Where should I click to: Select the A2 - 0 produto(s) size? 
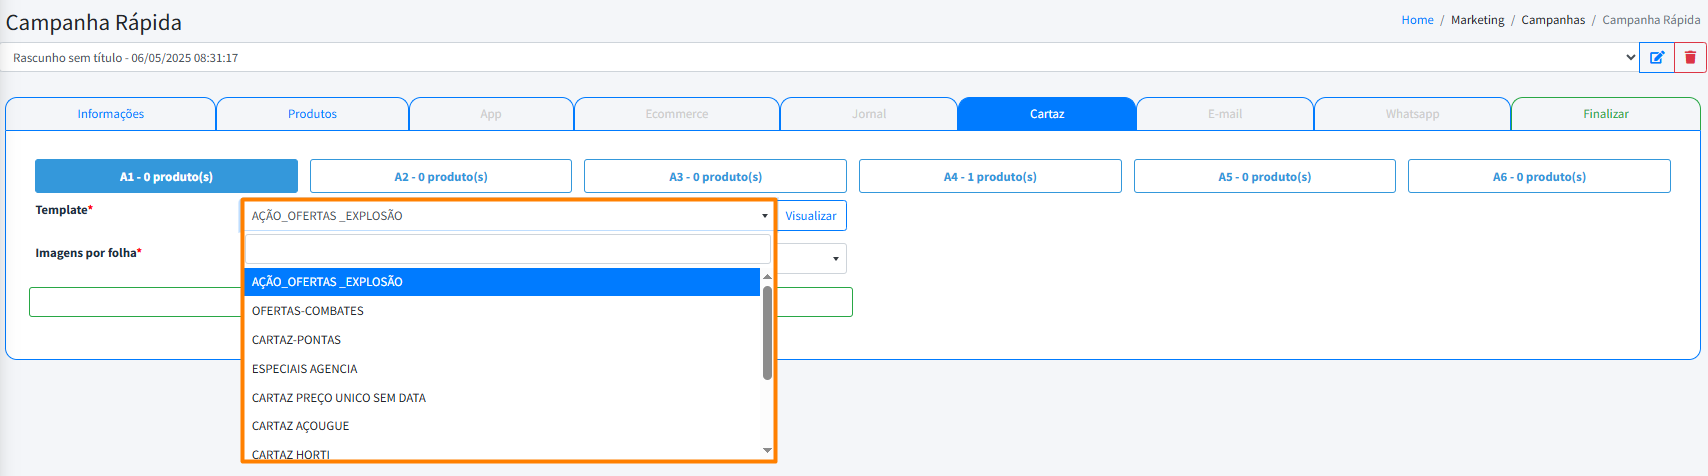point(441,177)
